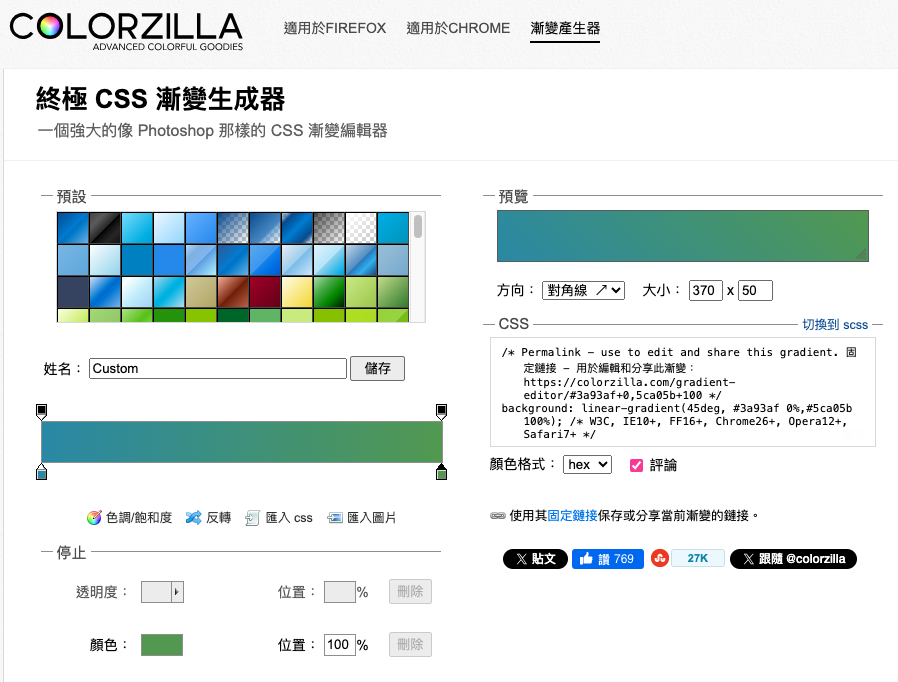
Task: Select the green color stop at right
Action: tap(442, 472)
